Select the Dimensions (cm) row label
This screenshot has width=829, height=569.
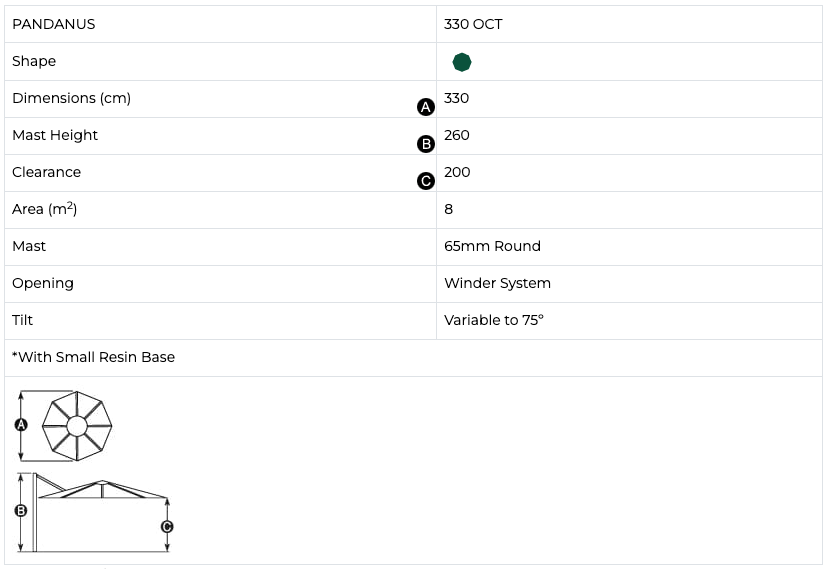coord(71,98)
